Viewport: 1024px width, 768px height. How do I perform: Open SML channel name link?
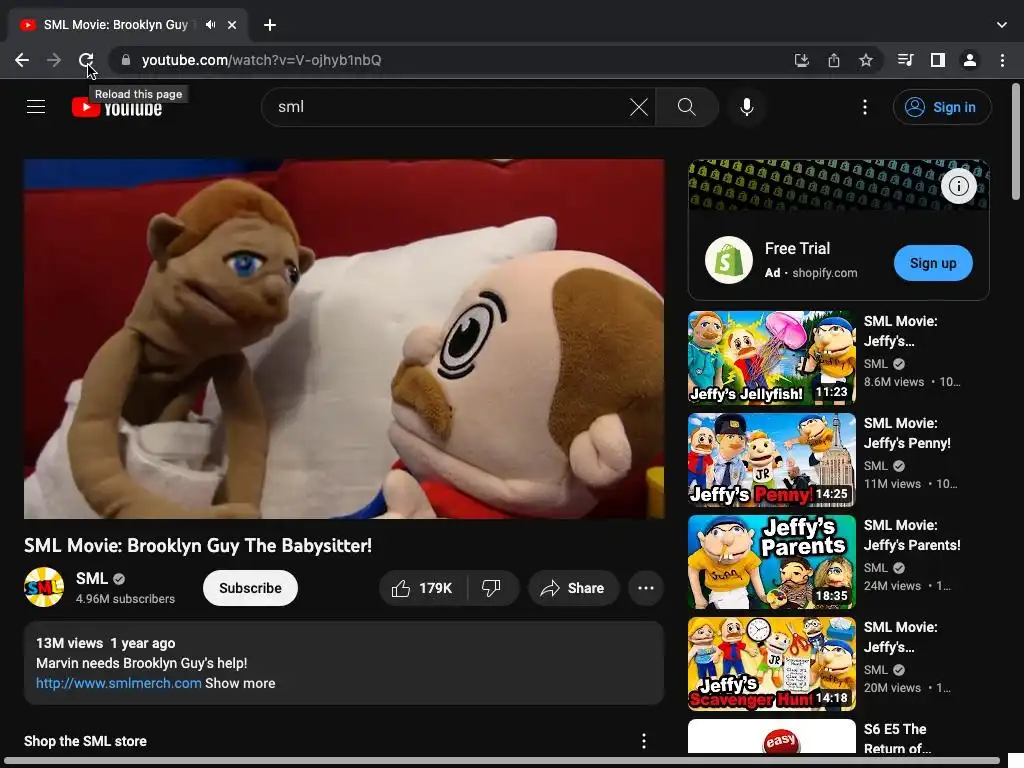[91, 579]
